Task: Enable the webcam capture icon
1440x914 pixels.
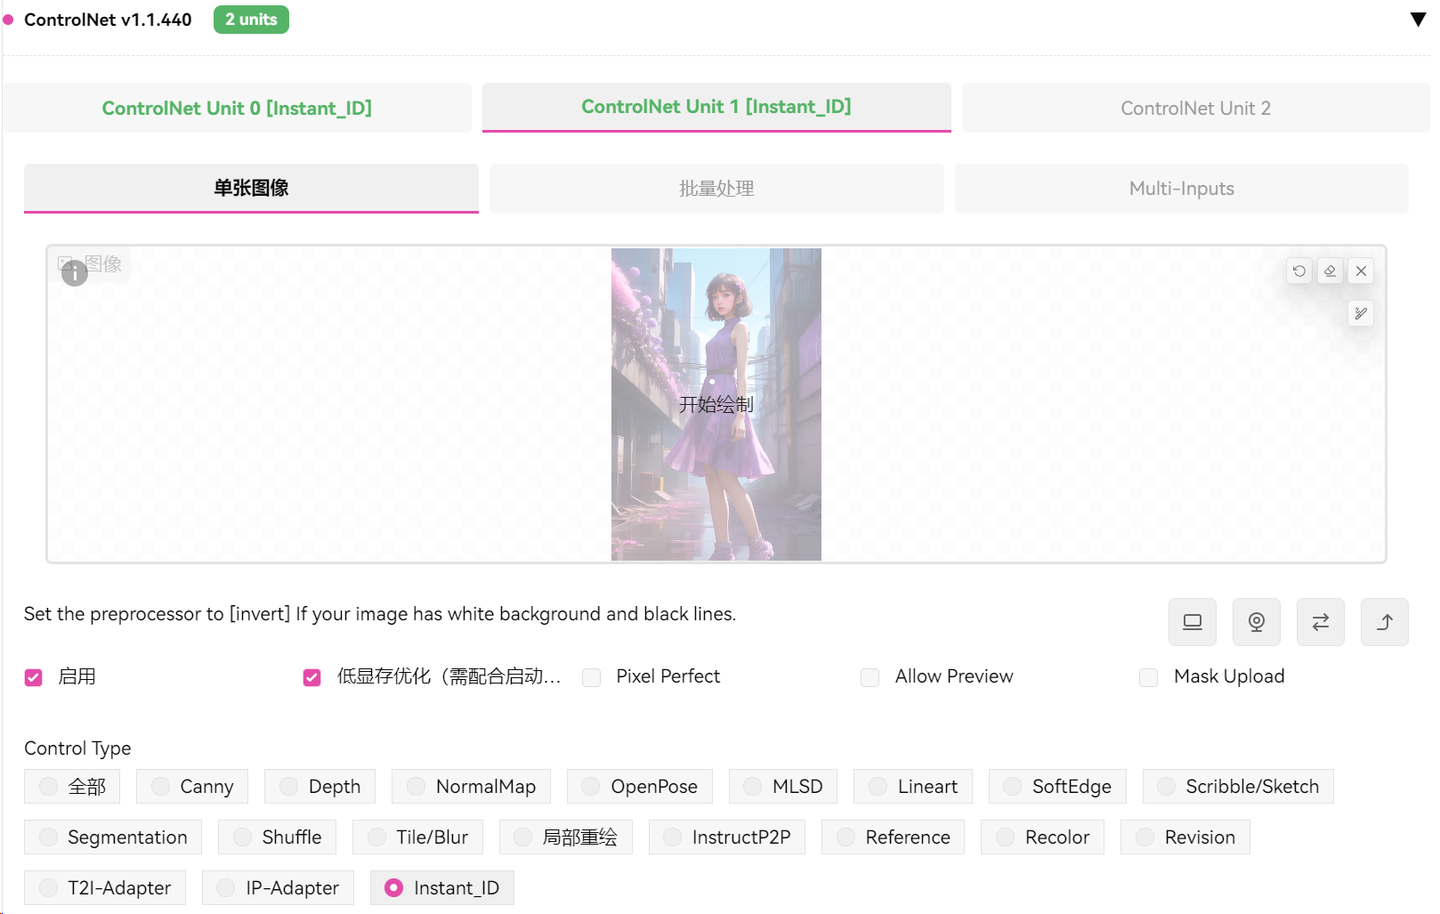Action: (x=1256, y=621)
